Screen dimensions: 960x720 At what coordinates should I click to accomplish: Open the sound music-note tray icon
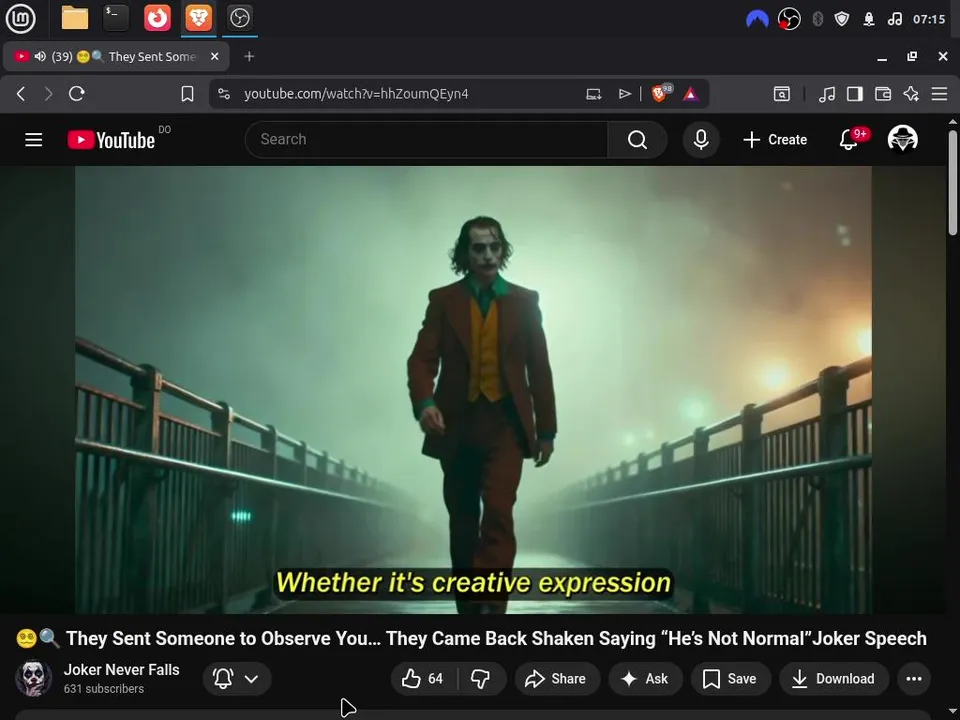[894, 20]
